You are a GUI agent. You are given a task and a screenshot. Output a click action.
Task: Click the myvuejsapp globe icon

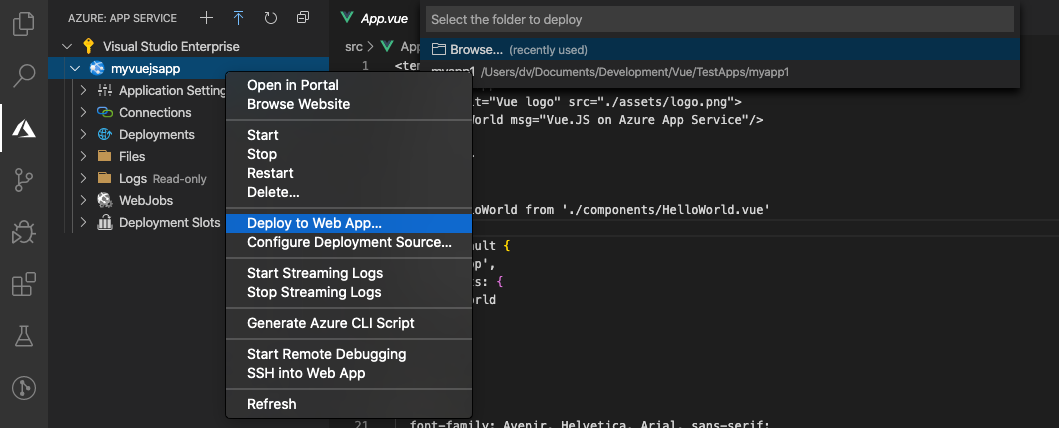(x=97, y=68)
